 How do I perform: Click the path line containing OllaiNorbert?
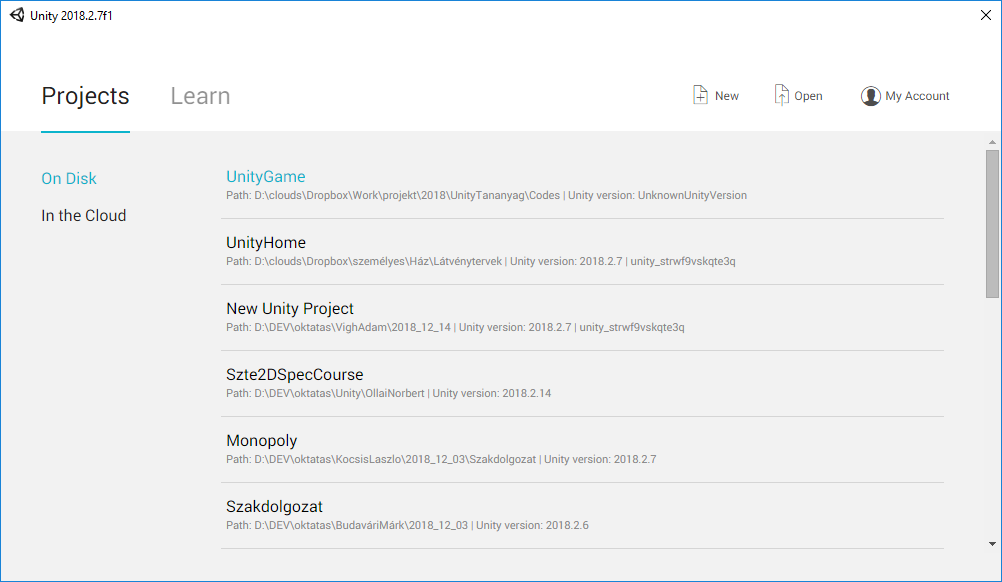pos(389,394)
